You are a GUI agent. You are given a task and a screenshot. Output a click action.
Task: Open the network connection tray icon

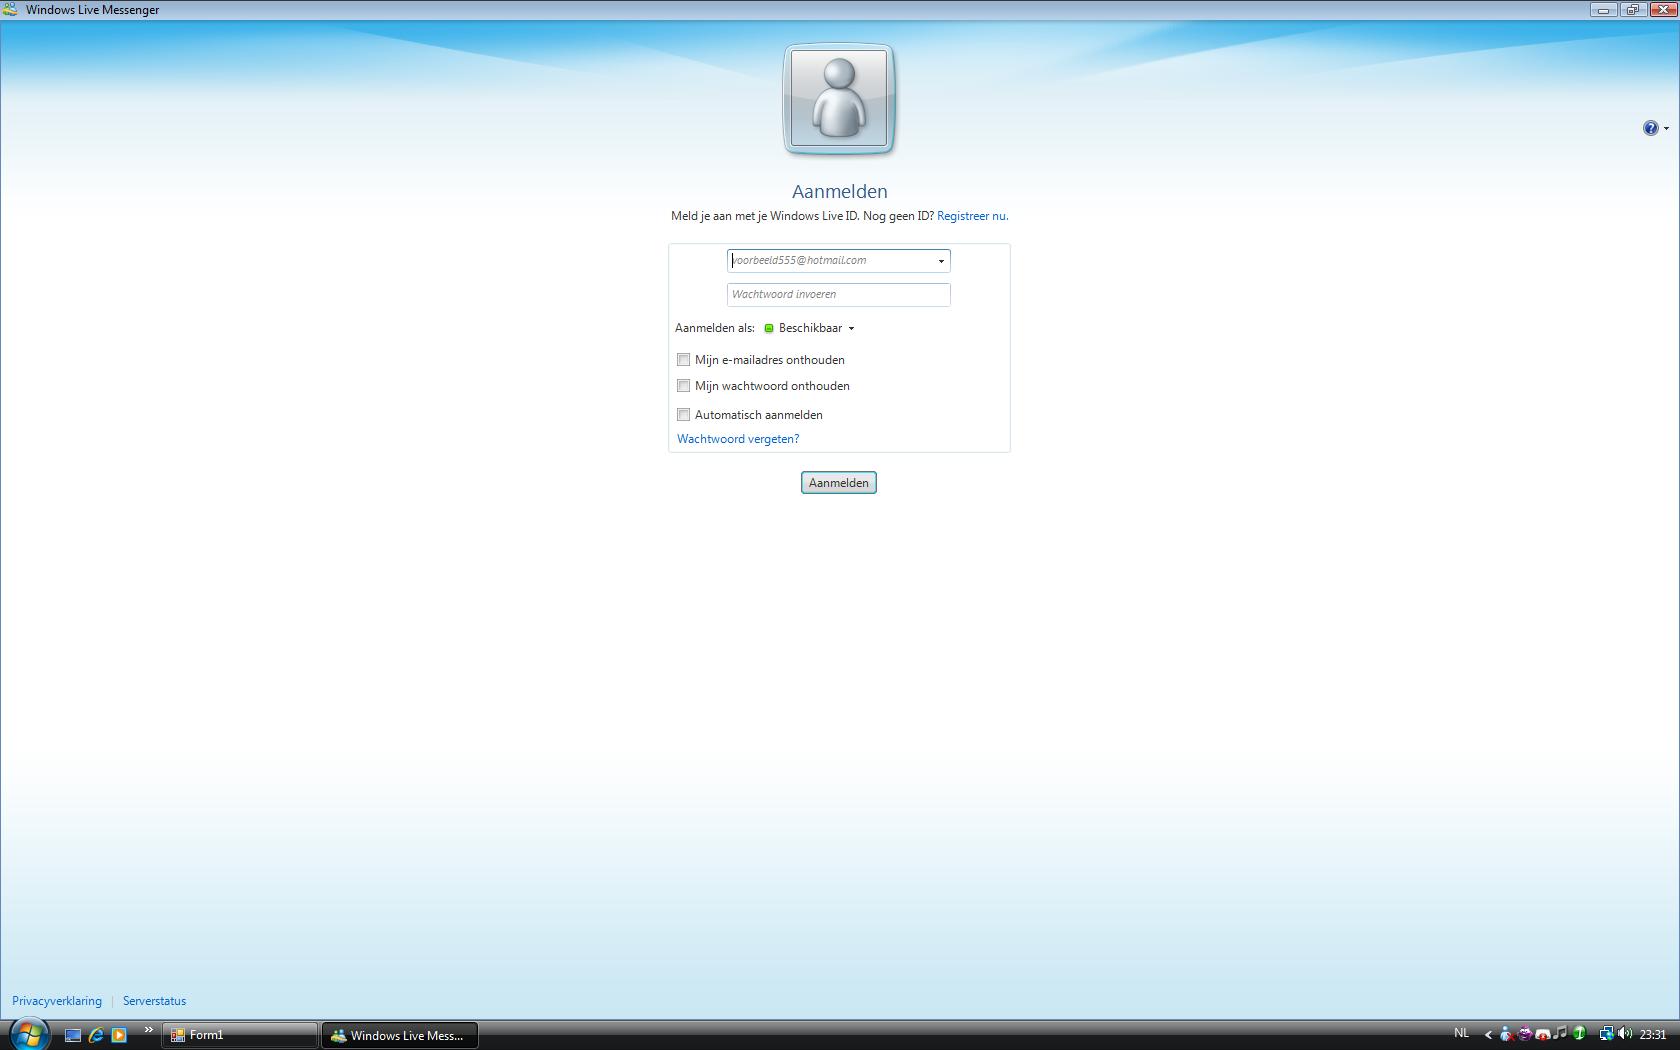coord(1606,1034)
